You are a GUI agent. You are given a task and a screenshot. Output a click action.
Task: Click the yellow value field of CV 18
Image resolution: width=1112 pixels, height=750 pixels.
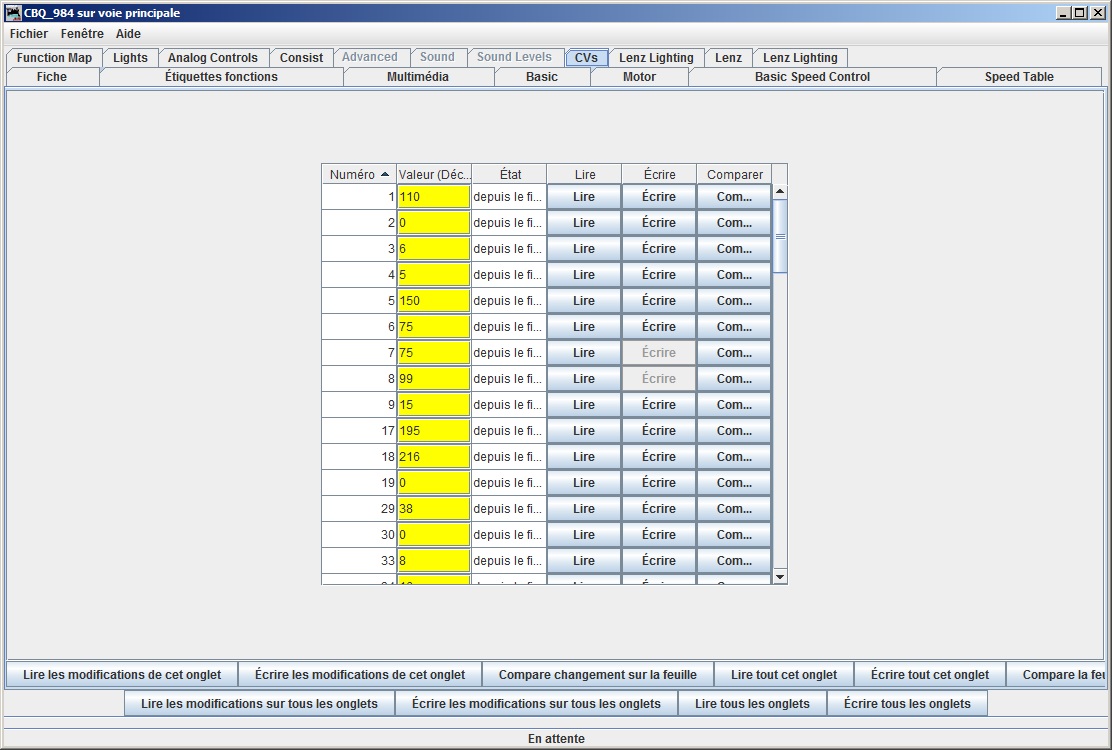tap(433, 457)
